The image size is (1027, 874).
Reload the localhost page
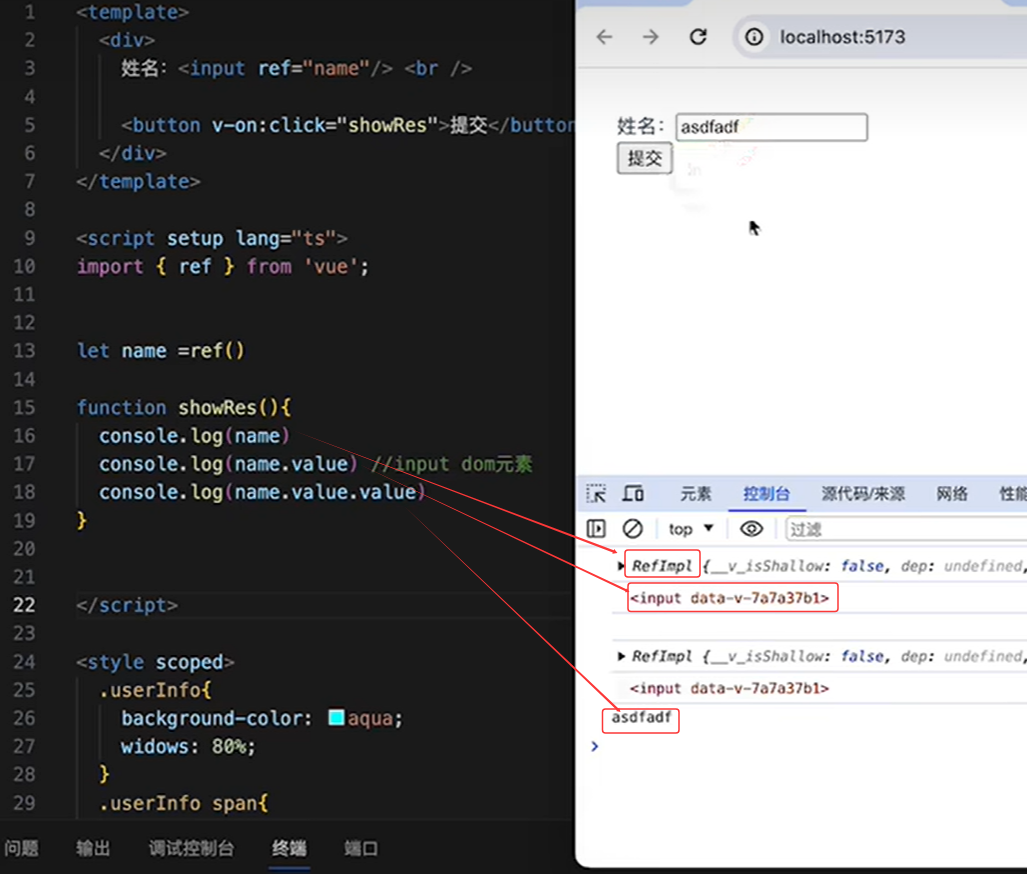(698, 37)
